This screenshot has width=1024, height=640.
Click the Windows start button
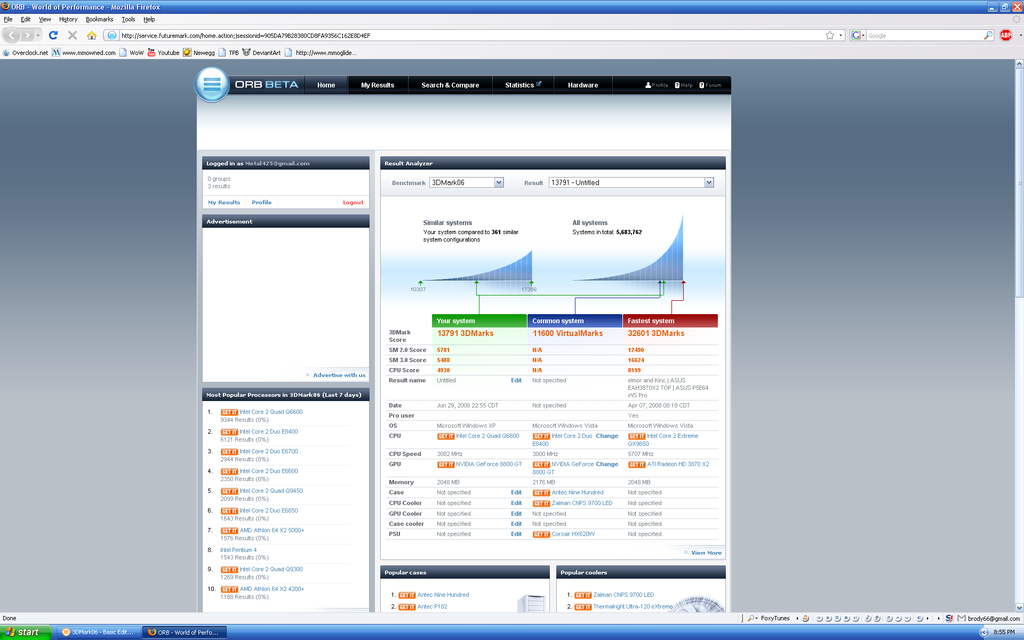(x=25, y=632)
